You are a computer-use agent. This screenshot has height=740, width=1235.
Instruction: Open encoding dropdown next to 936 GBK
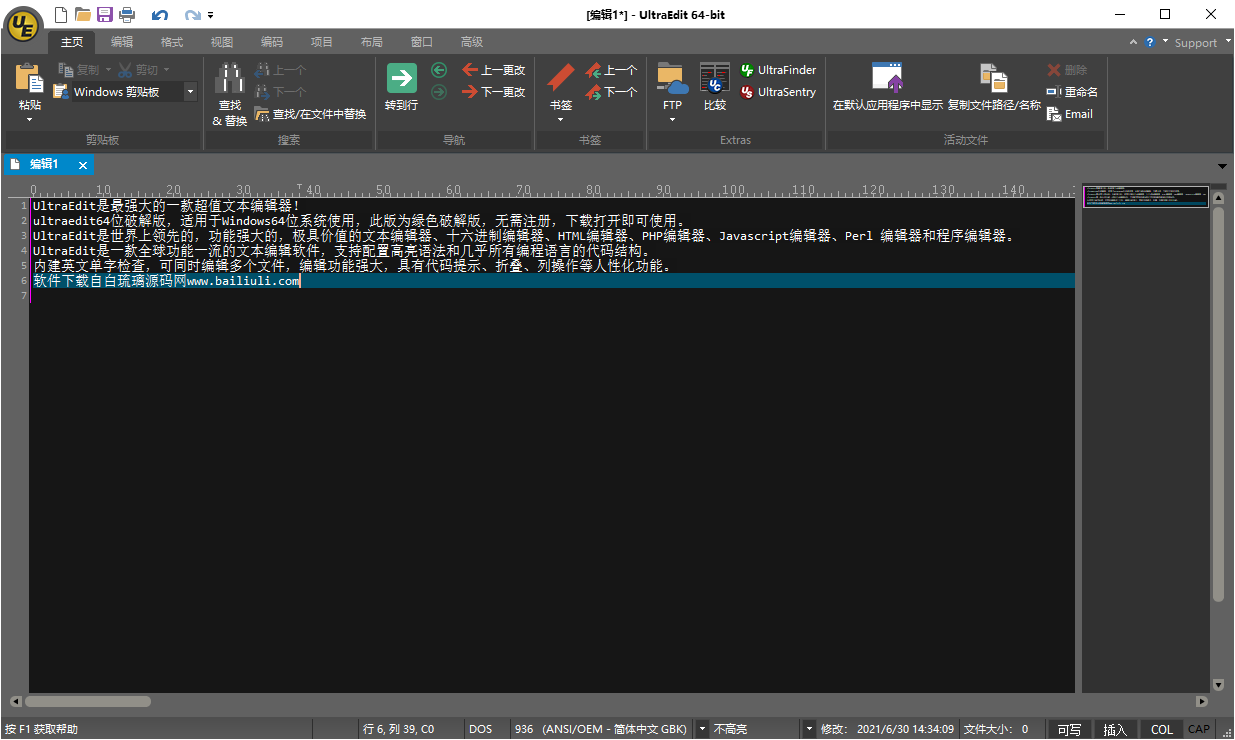(702, 730)
